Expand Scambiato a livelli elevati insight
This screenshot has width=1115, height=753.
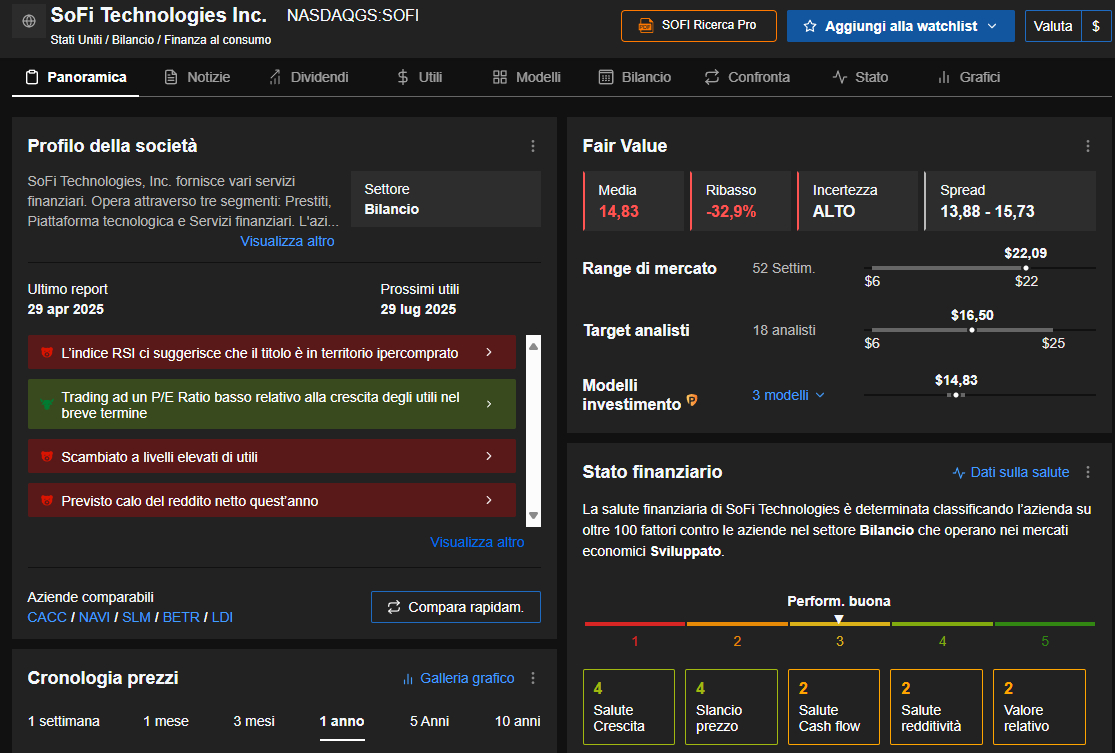pos(272,456)
